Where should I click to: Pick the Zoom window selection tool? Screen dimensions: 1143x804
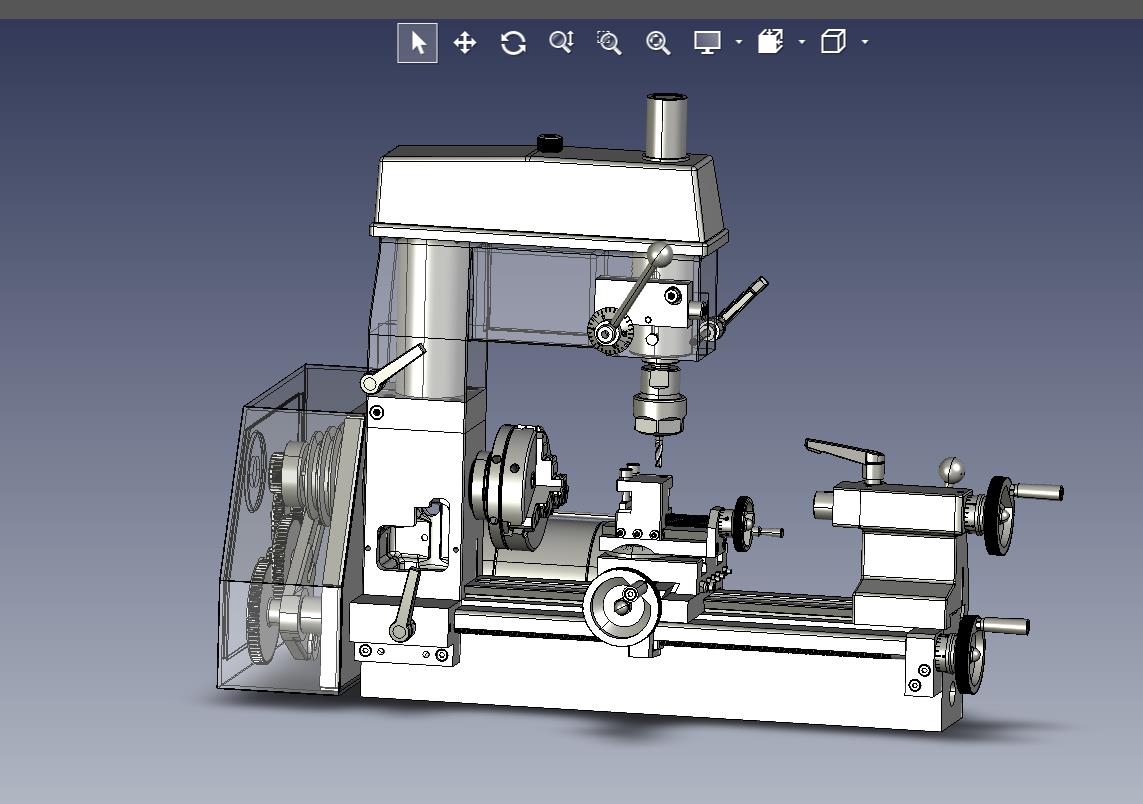pos(609,42)
